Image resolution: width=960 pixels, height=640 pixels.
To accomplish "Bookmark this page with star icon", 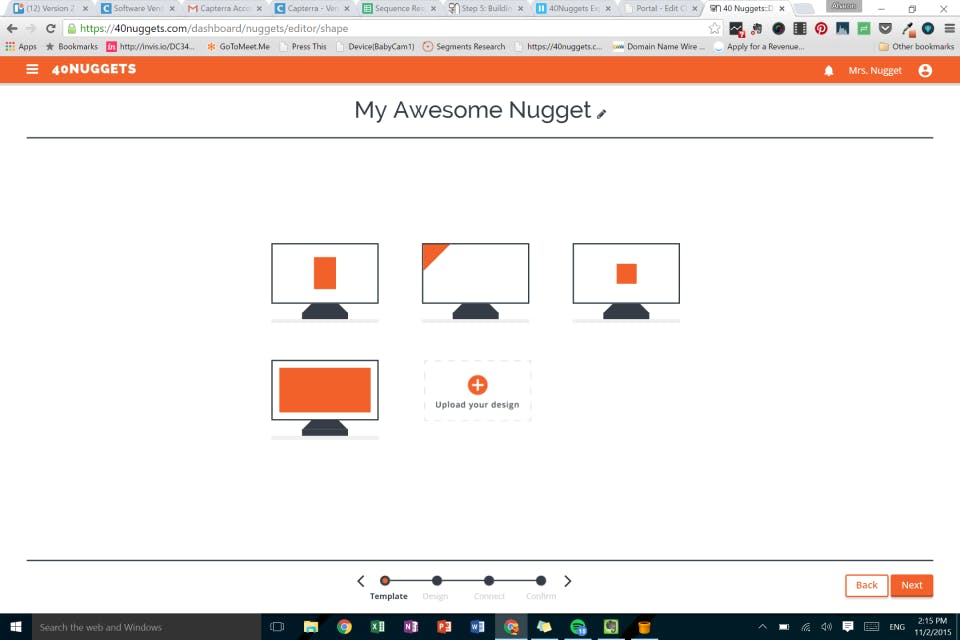I will [714, 28].
